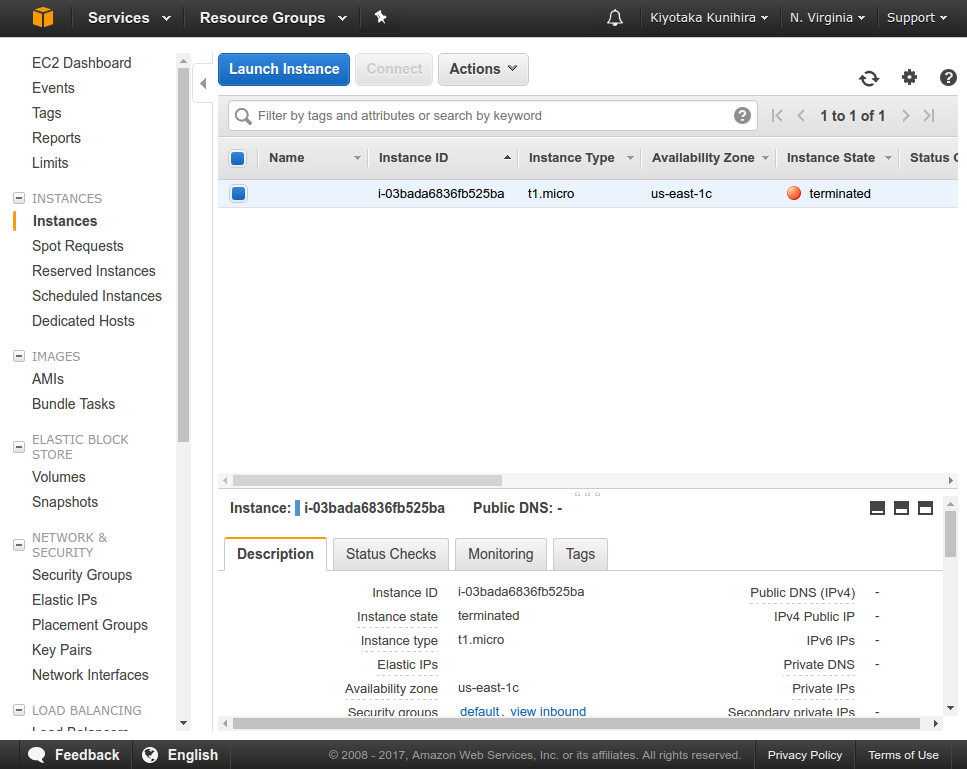Screen dimensions: 967x769
Task: Open Security Groups in sidebar
Action: [x=82, y=575]
